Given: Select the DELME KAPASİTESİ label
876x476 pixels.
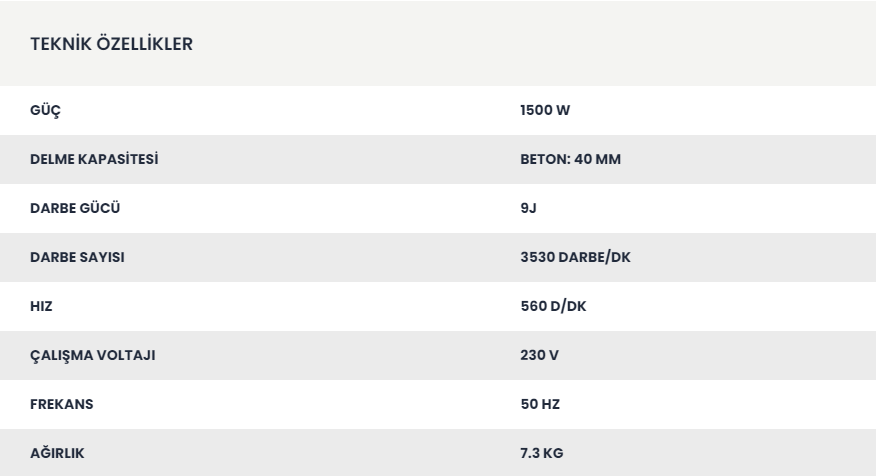Looking at the screenshot, I should (x=94, y=159).
